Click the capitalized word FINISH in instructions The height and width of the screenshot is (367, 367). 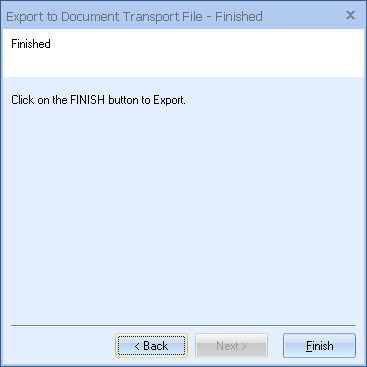(88, 100)
